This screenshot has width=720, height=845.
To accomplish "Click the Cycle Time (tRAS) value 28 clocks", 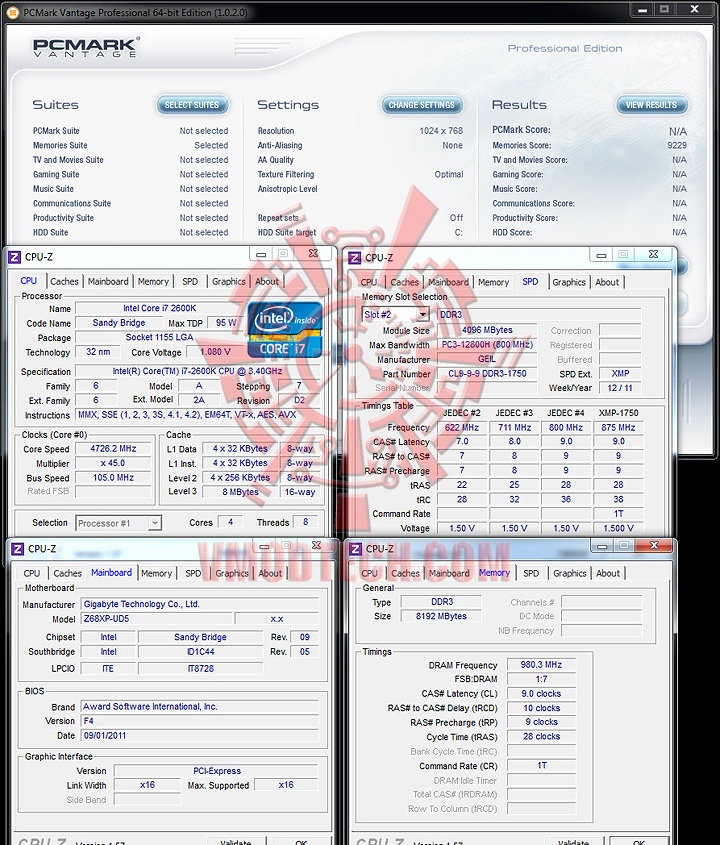I will click(541, 736).
